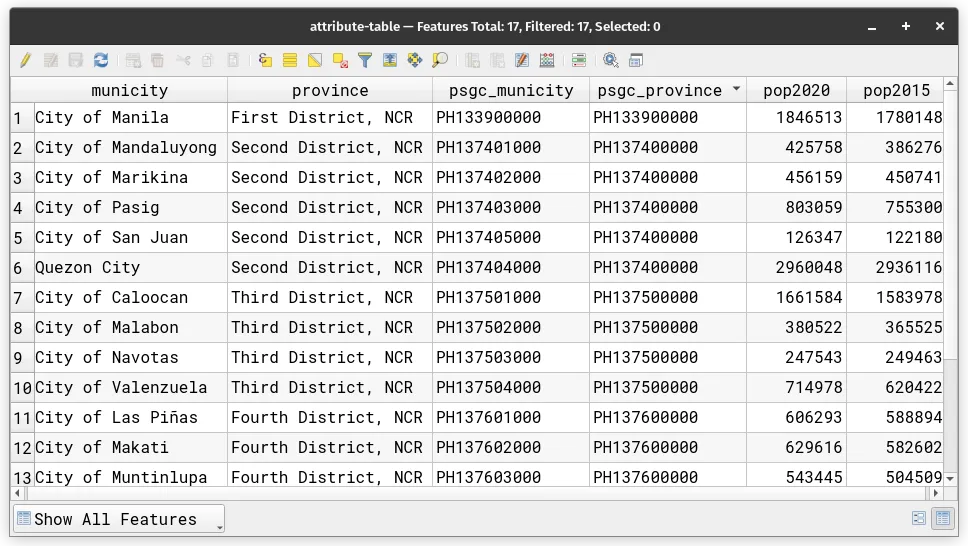This screenshot has width=968, height=546.
Task: Open the Actions tool
Action: (611, 60)
